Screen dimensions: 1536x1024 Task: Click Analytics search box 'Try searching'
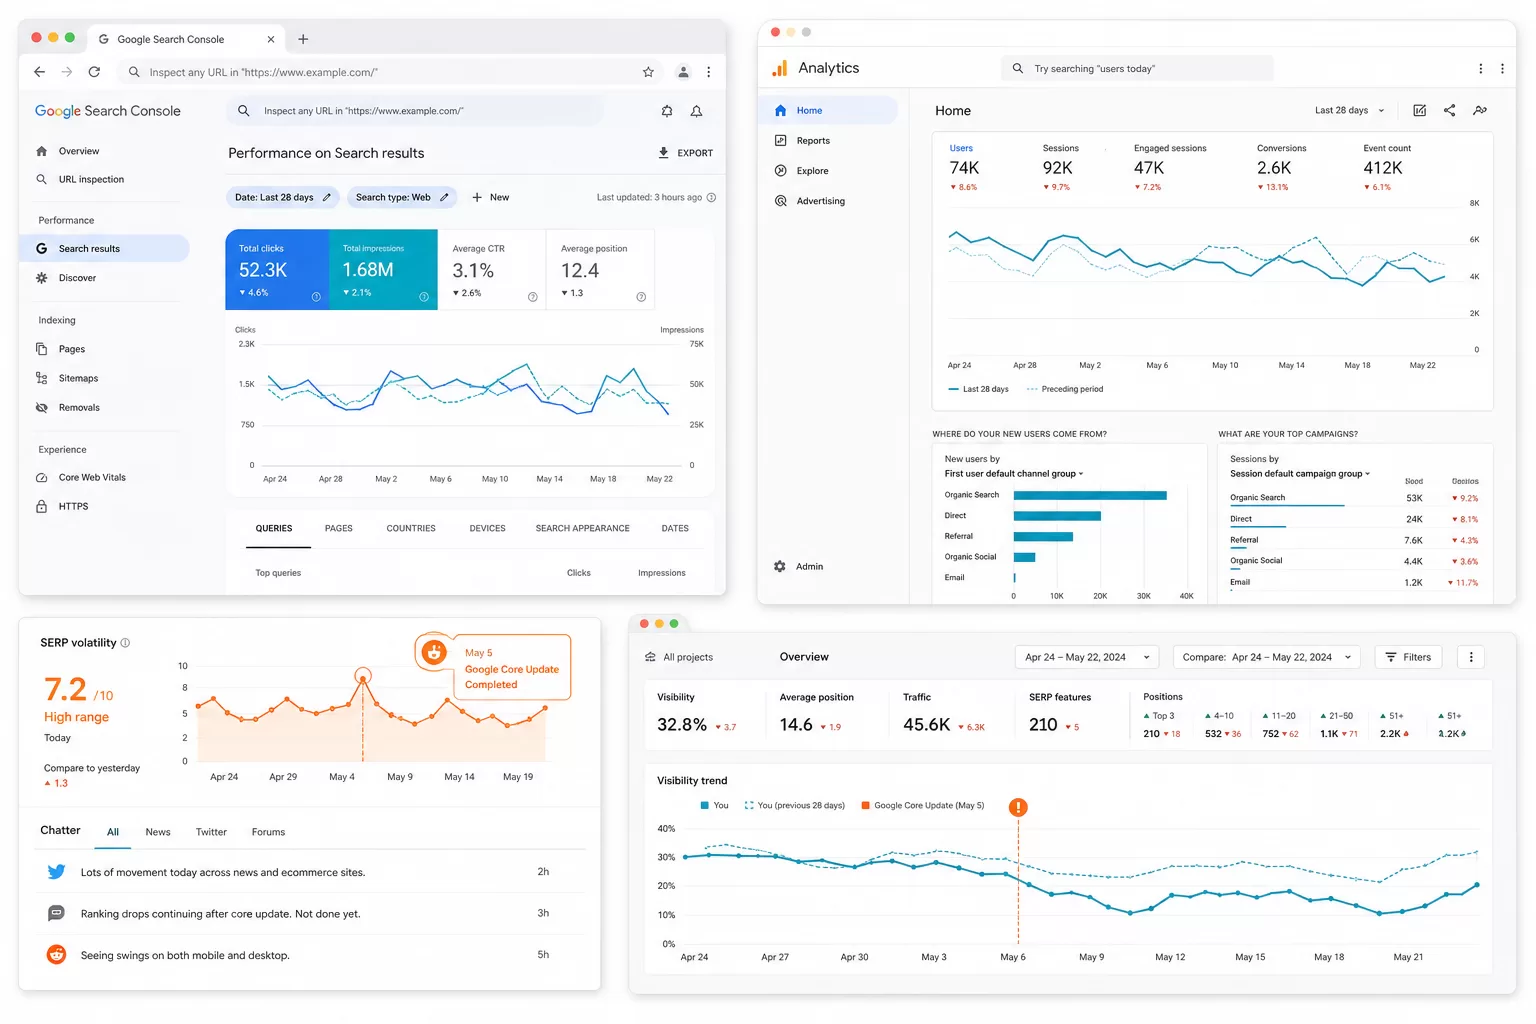tap(1137, 69)
